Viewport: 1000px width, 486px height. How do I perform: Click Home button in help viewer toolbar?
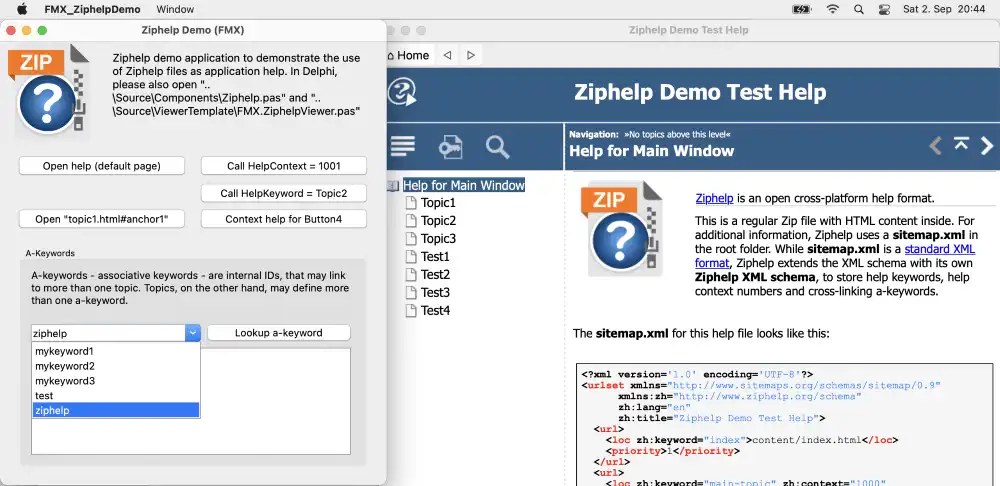408,55
